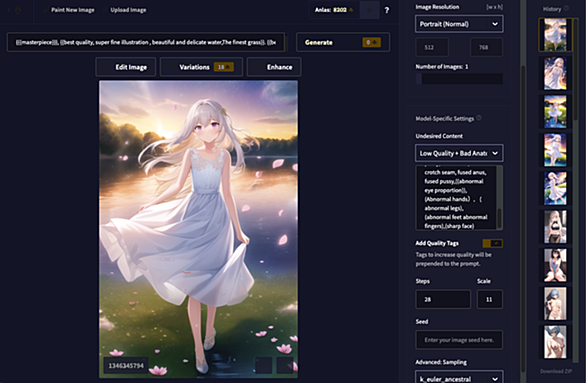Click the Enhance button
The height and width of the screenshot is (383, 586).
click(x=274, y=67)
